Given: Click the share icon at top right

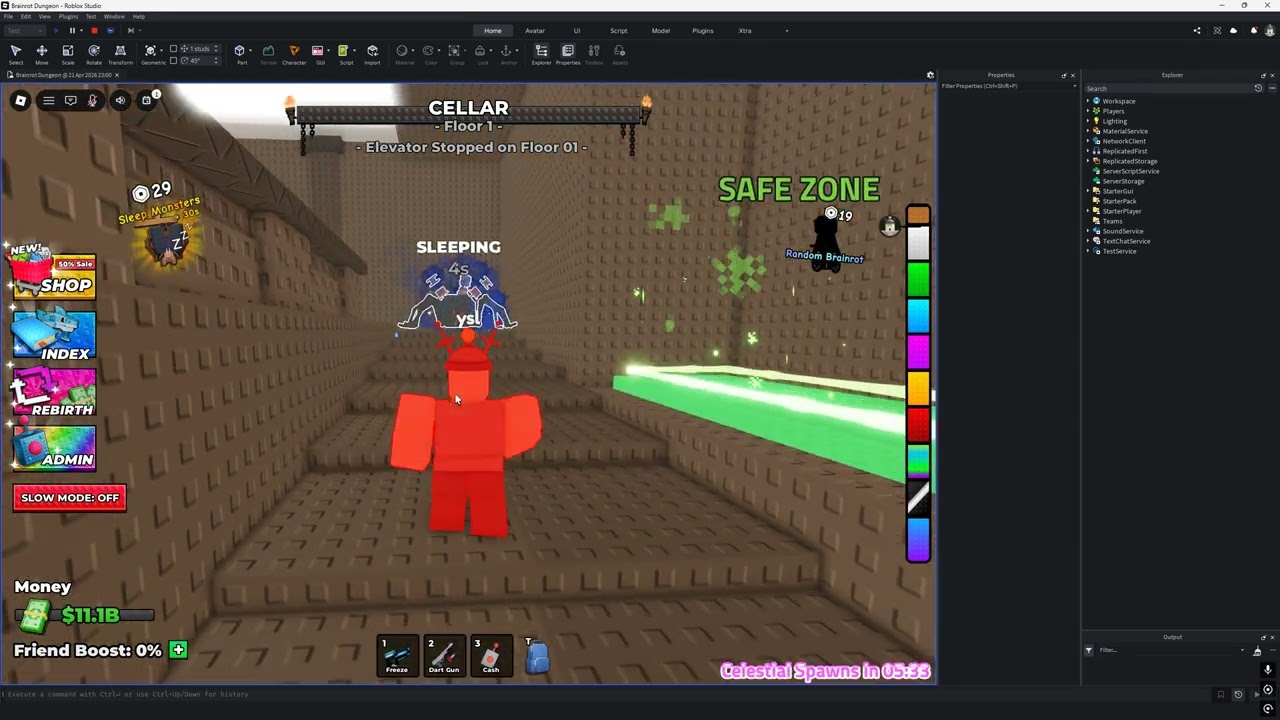Looking at the screenshot, I should pos(1197,31).
